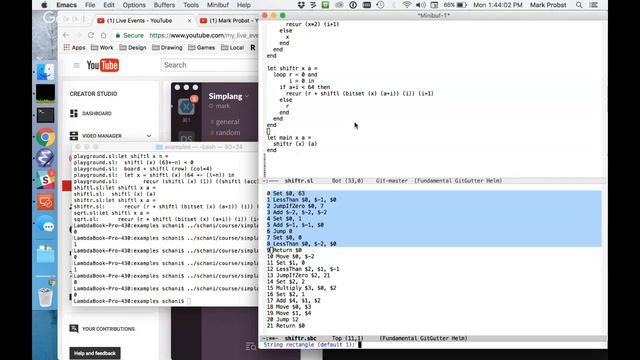Open Emacs icon in the Dock
The width and height of the screenshot is (640, 360).
45,158
